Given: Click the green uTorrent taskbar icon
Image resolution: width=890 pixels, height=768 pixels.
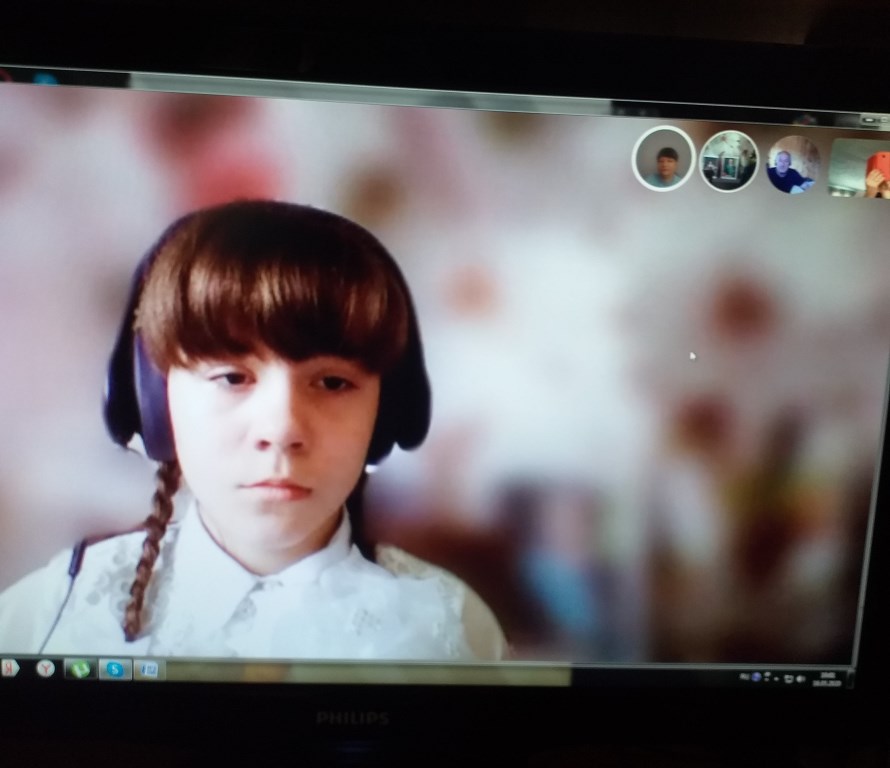Looking at the screenshot, I should click(79, 669).
